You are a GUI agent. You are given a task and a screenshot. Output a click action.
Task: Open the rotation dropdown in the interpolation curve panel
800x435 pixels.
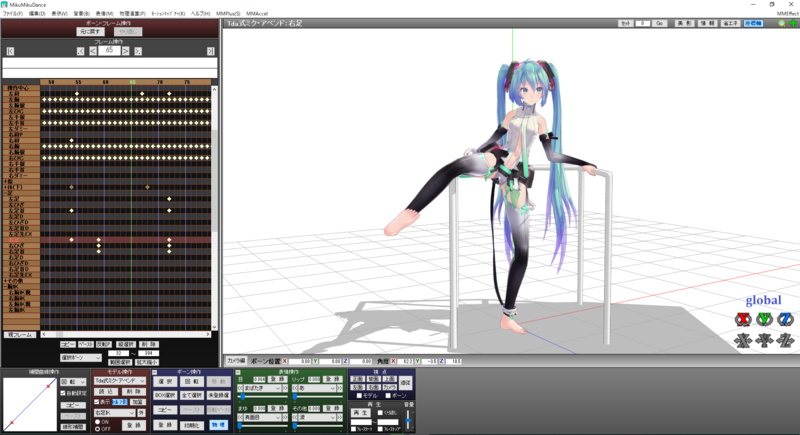click(73, 381)
